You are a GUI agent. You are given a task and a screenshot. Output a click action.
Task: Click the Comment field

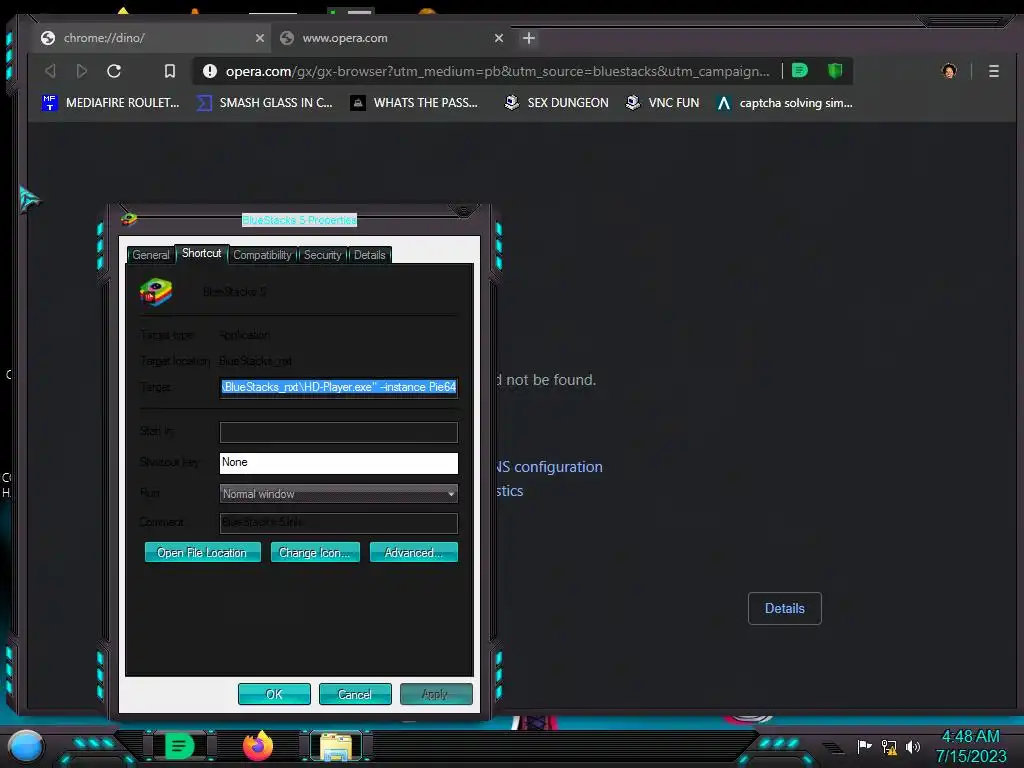pos(338,522)
